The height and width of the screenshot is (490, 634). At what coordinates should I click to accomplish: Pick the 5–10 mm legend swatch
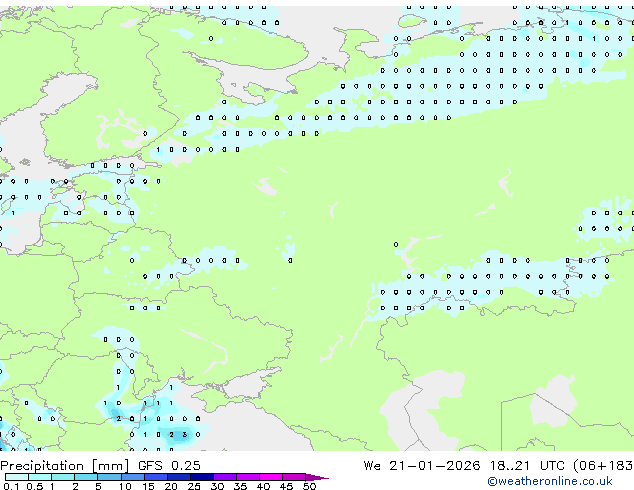tap(109, 477)
